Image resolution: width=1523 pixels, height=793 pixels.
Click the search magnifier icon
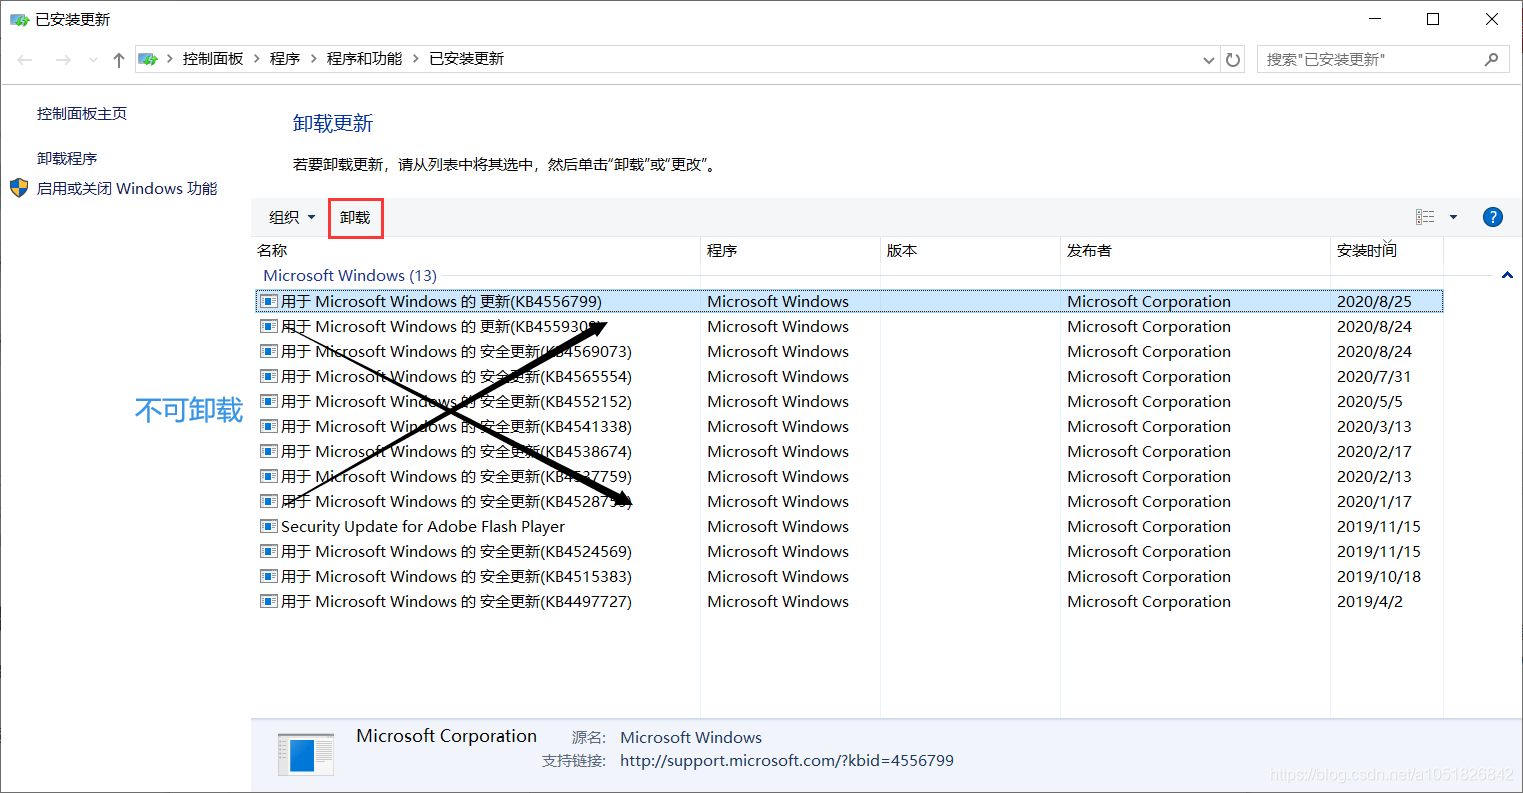coord(1491,59)
